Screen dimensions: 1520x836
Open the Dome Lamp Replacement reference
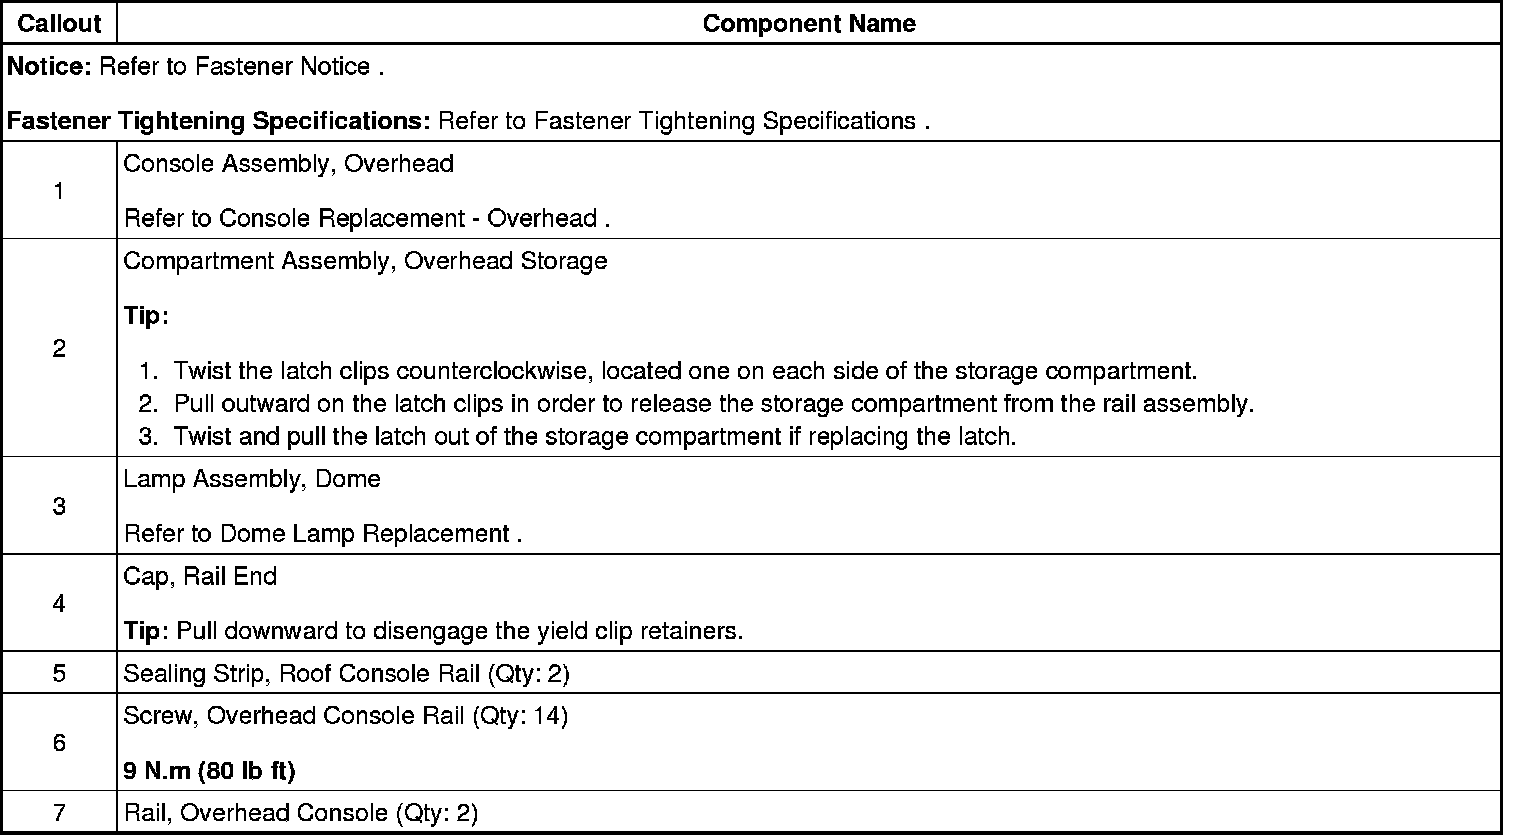400,533
